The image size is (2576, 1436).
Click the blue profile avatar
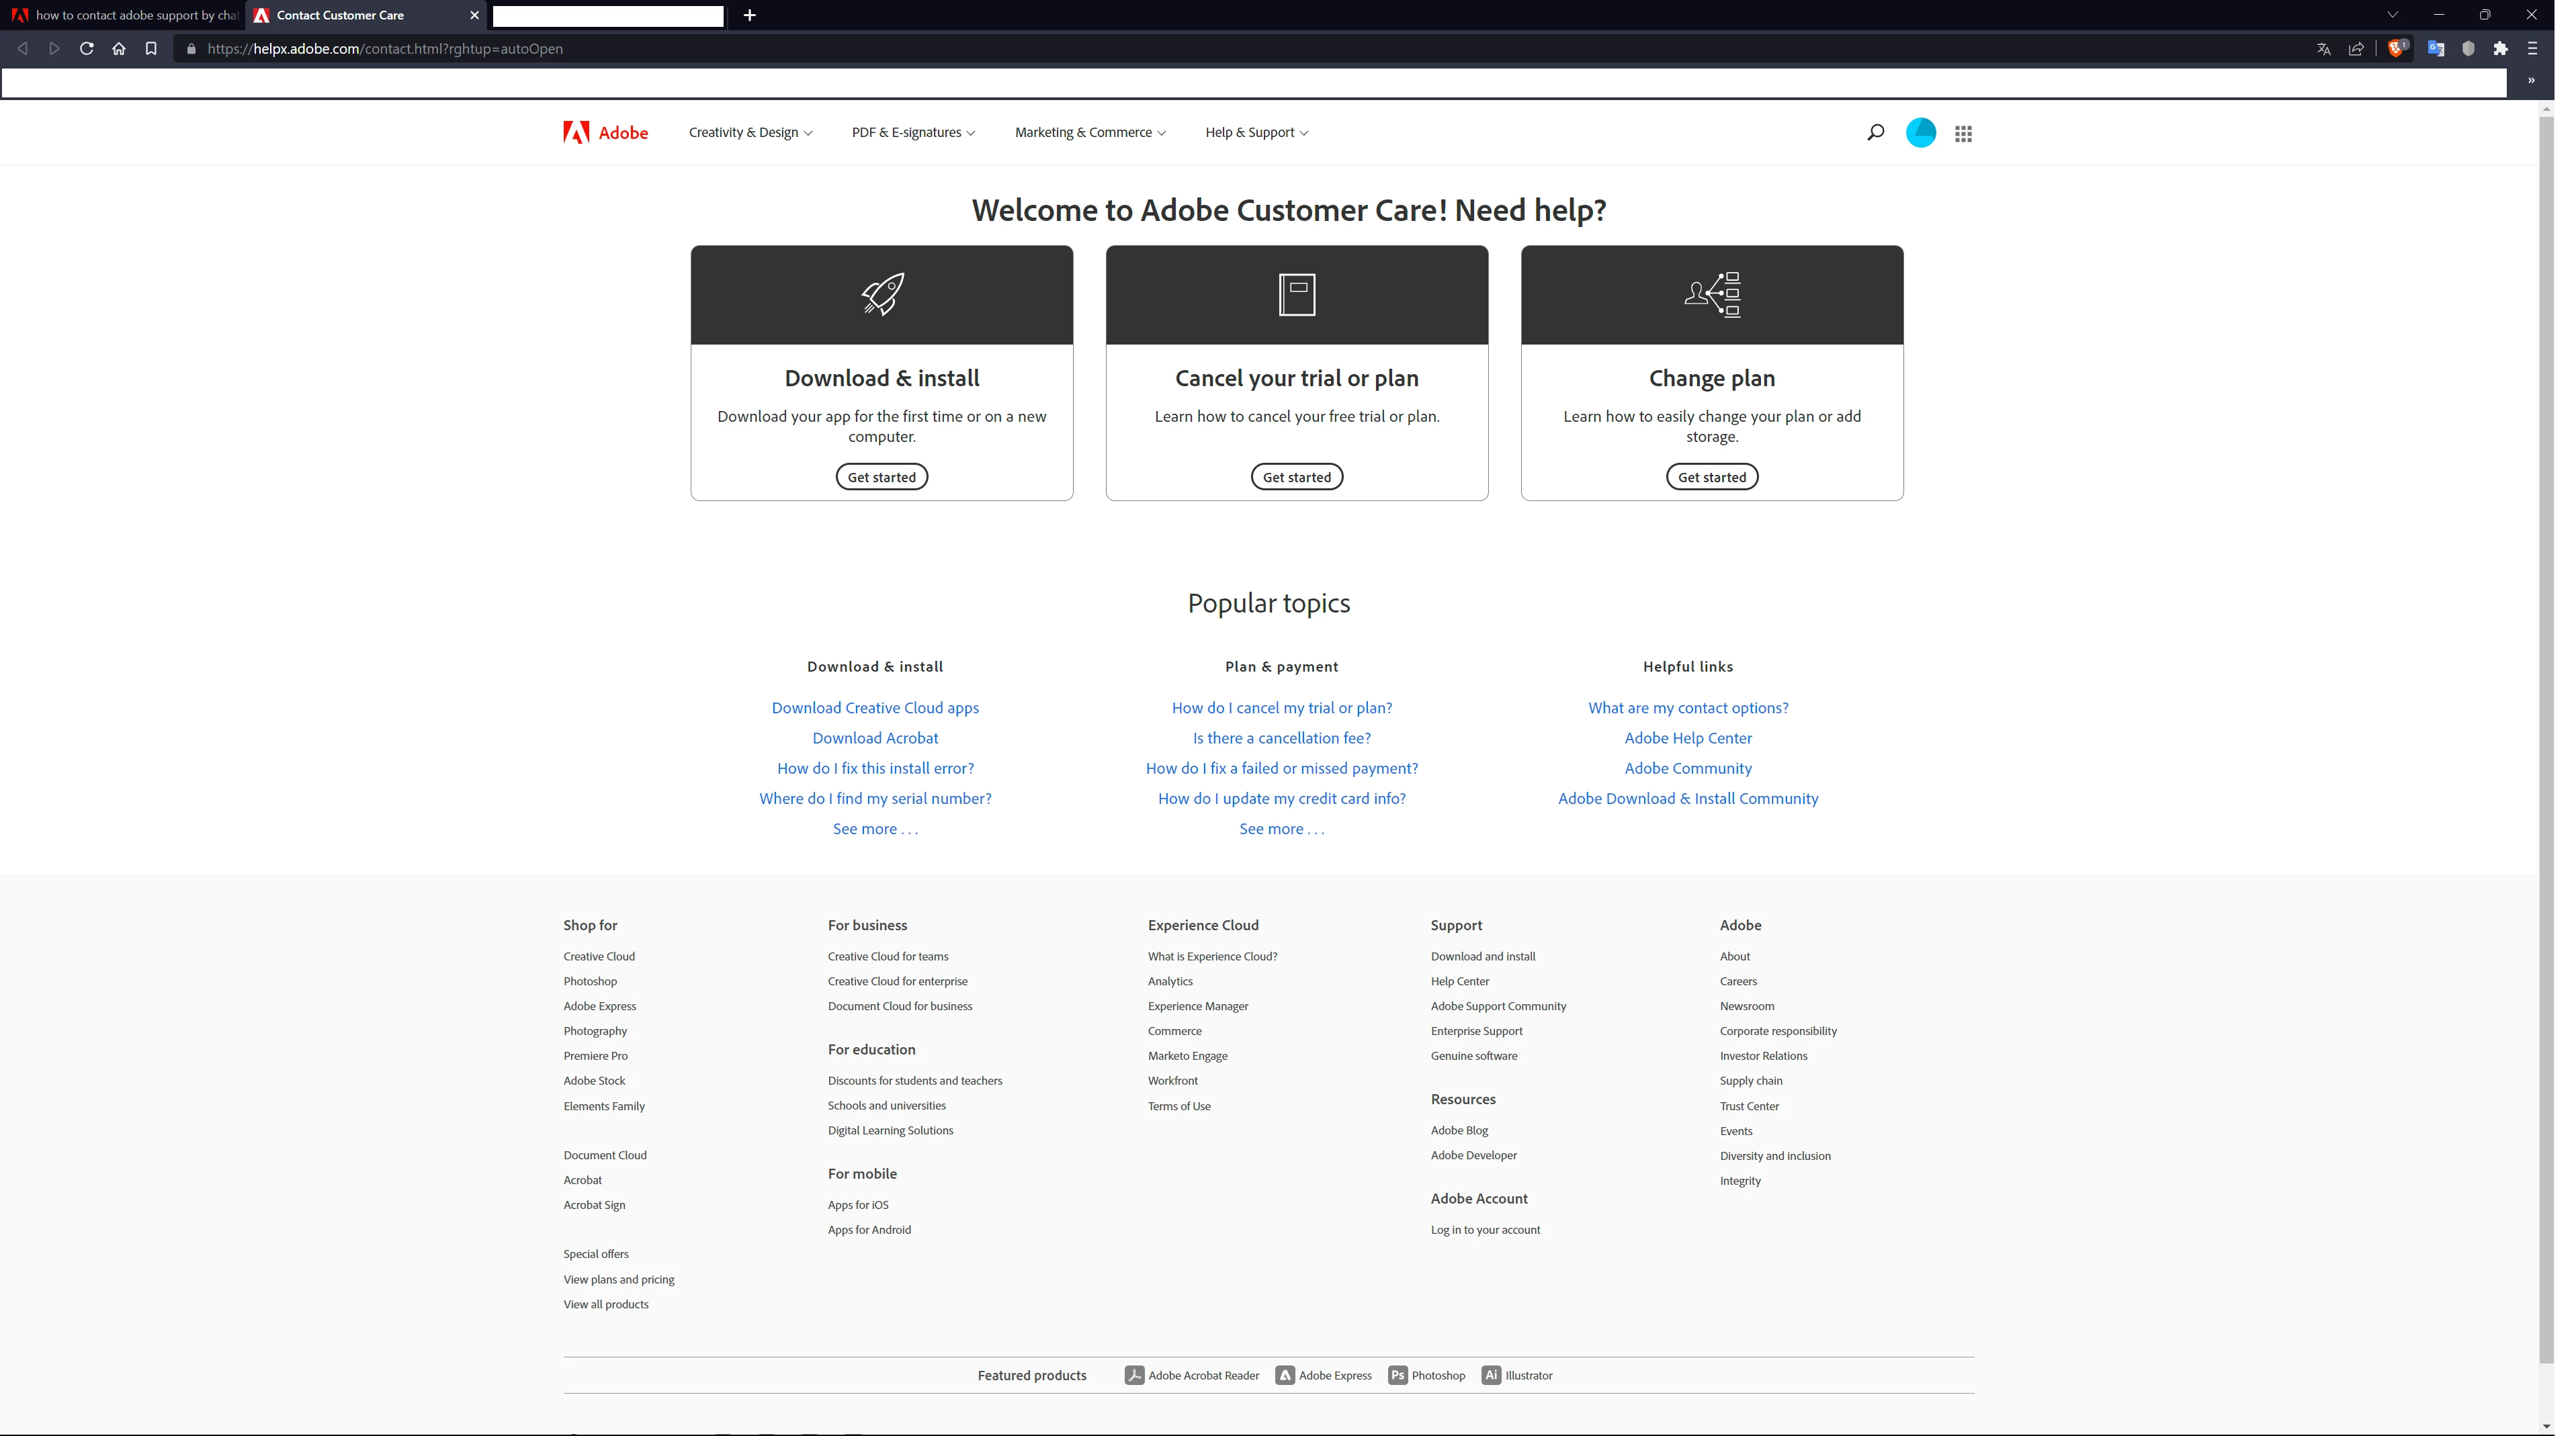tap(1920, 132)
